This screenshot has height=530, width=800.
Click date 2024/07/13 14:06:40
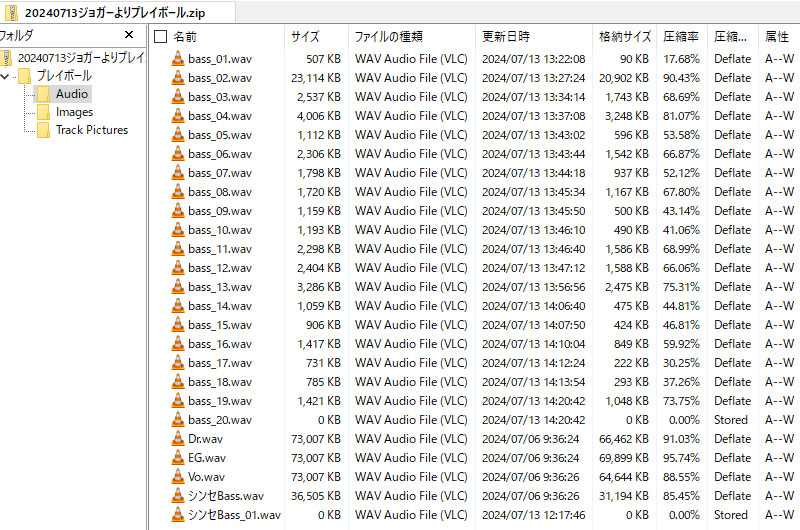(534, 306)
